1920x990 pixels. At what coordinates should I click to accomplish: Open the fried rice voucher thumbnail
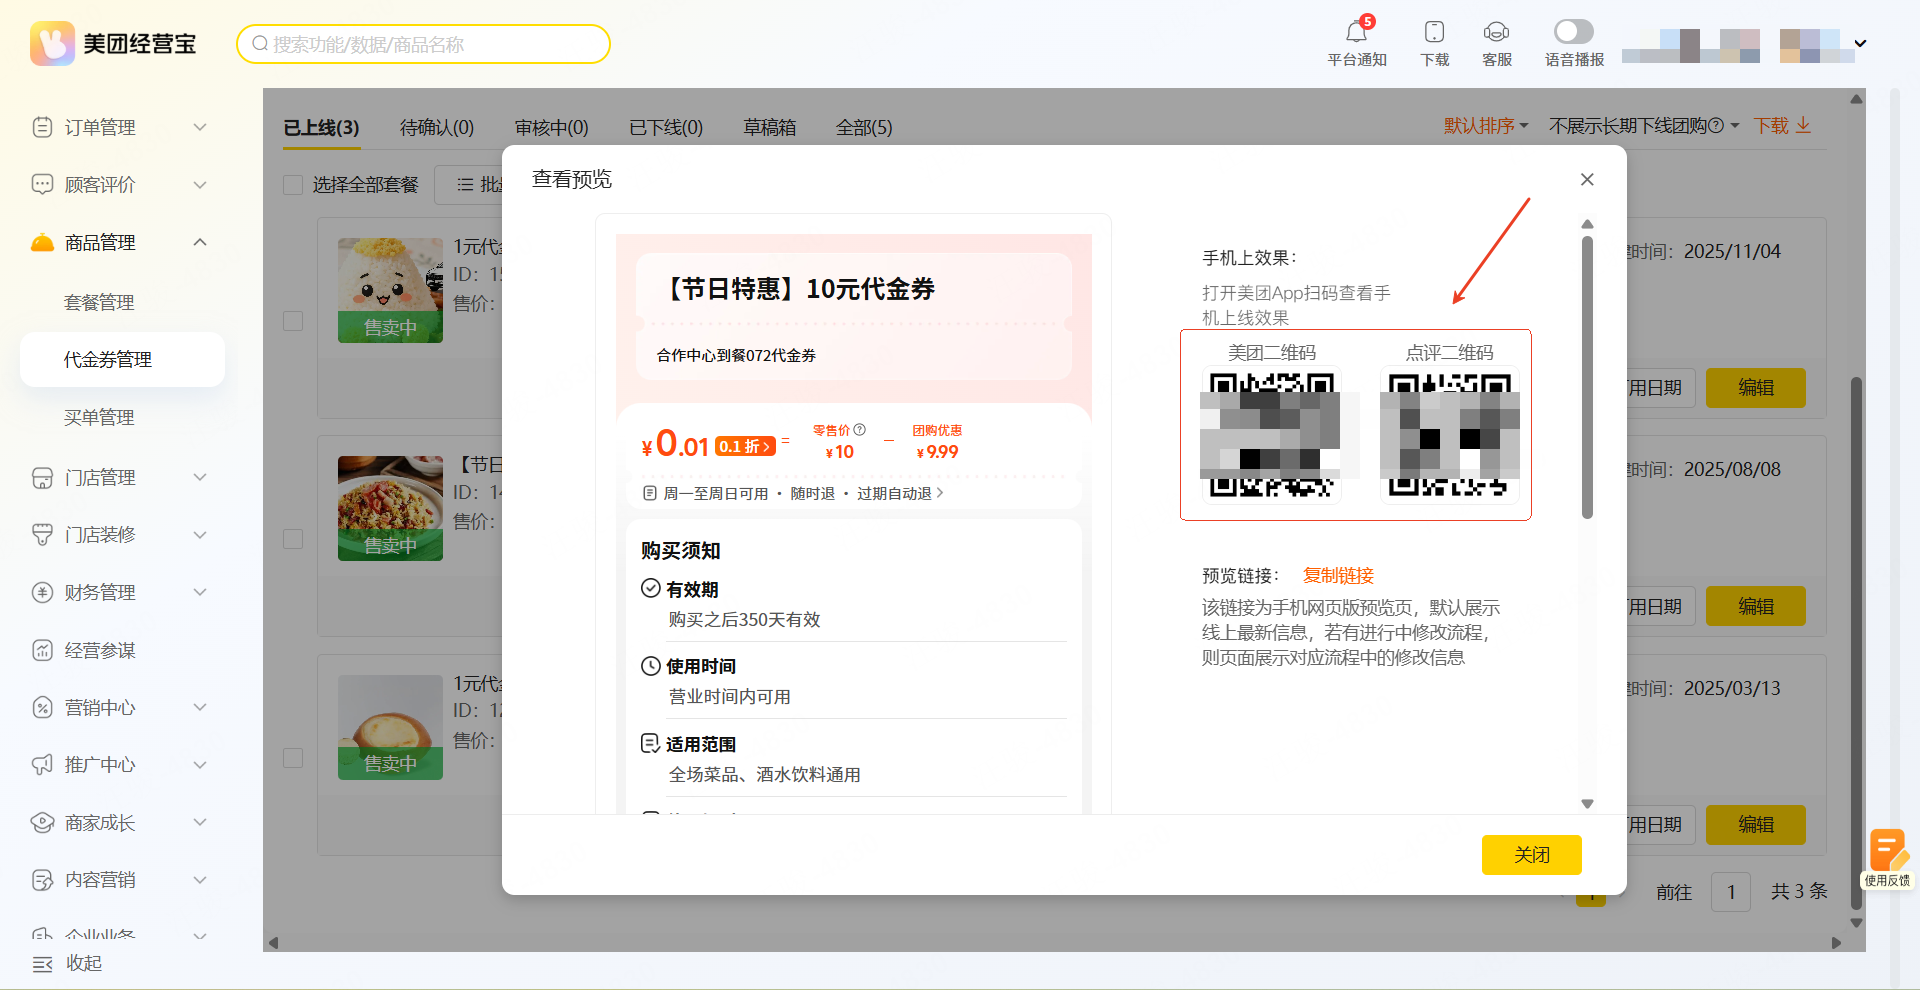coord(390,508)
